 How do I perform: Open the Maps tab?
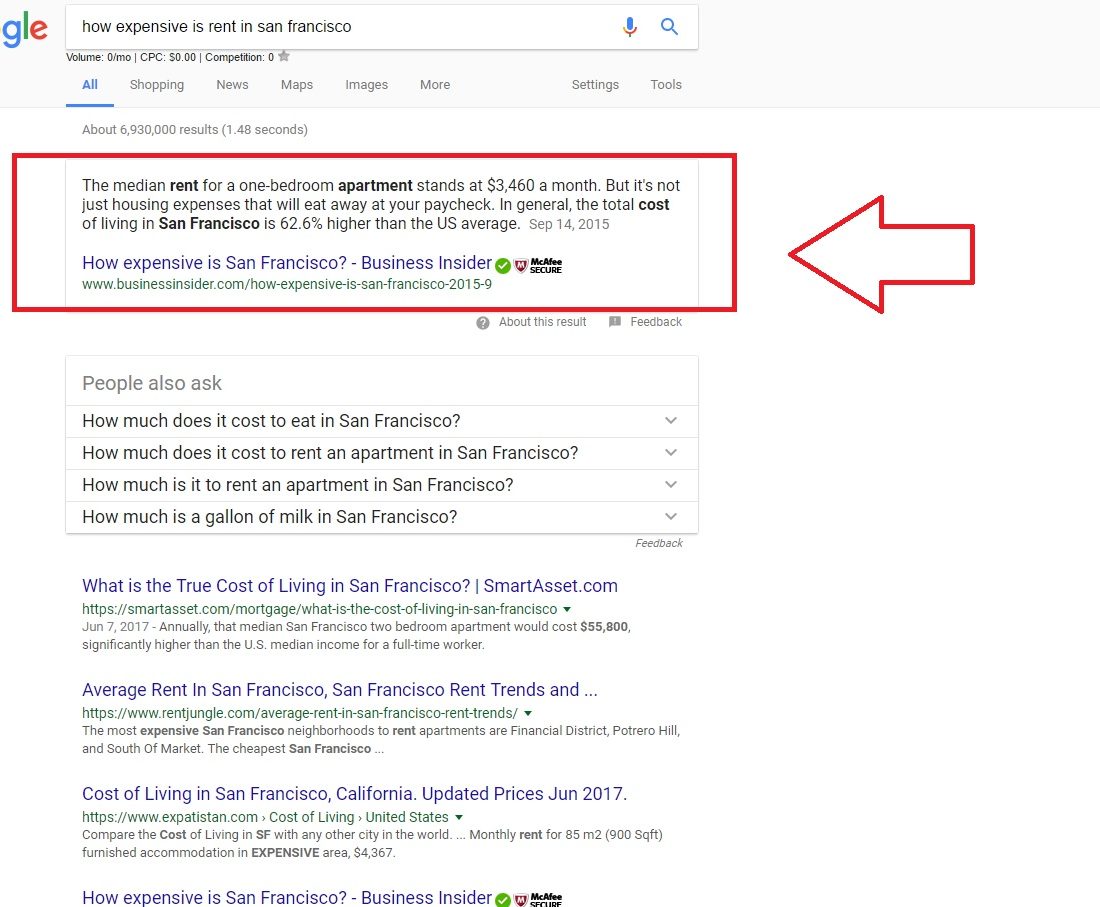(297, 85)
